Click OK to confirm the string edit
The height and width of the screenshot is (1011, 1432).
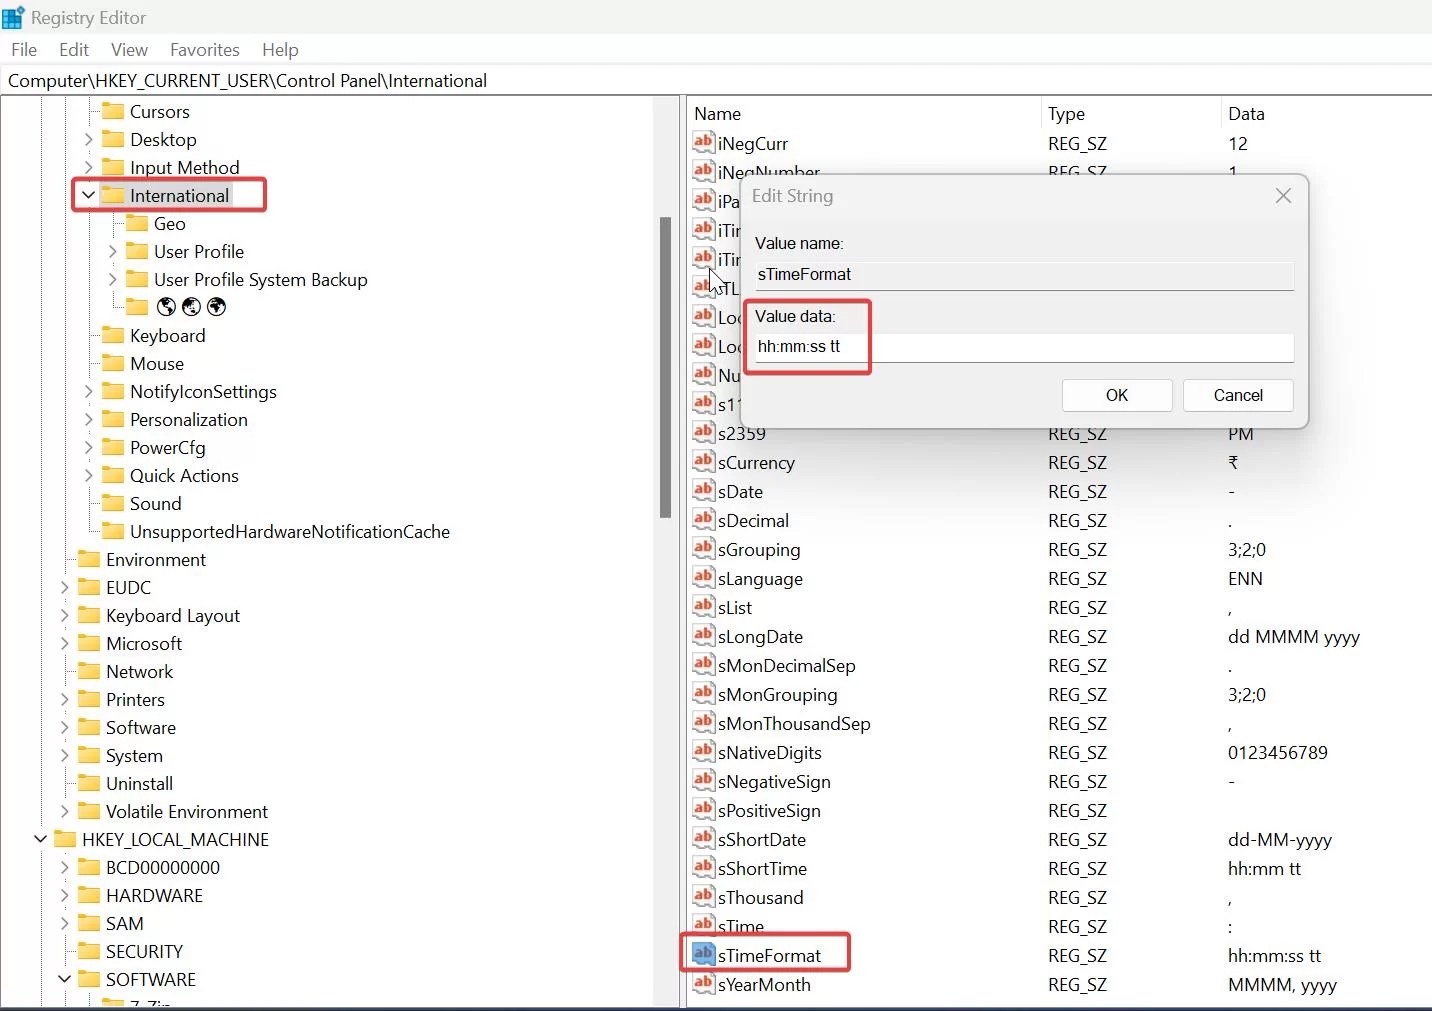pyautogui.click(x=1117, y=395)
